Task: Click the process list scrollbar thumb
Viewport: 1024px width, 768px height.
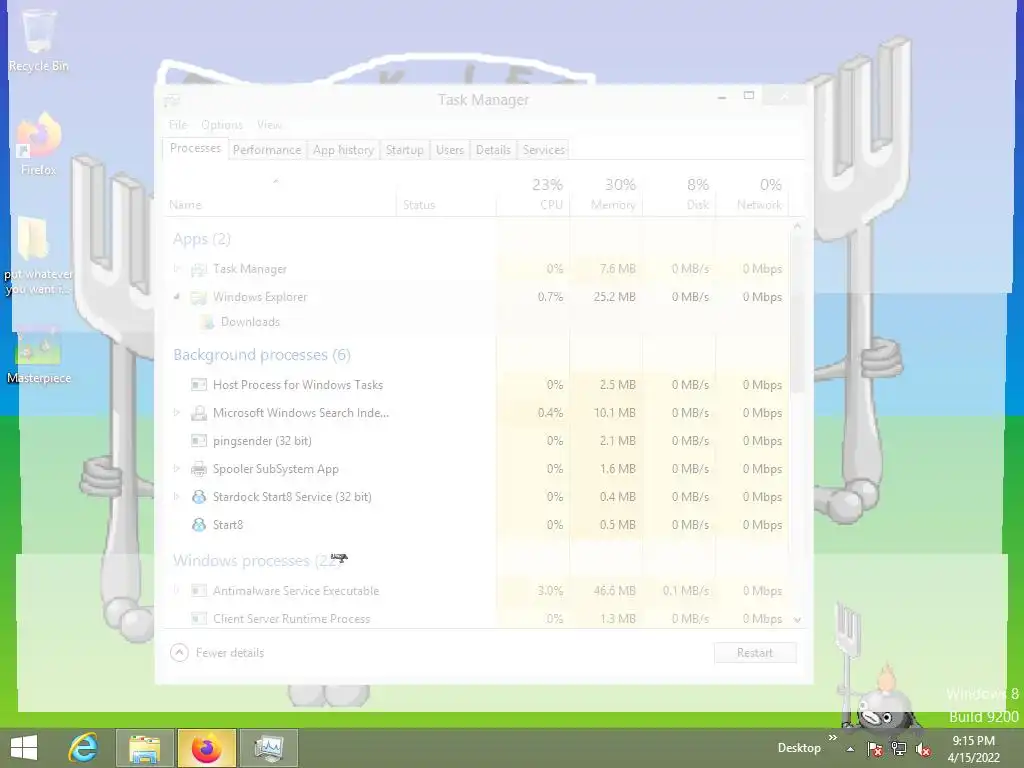Action: pos(797,312)
